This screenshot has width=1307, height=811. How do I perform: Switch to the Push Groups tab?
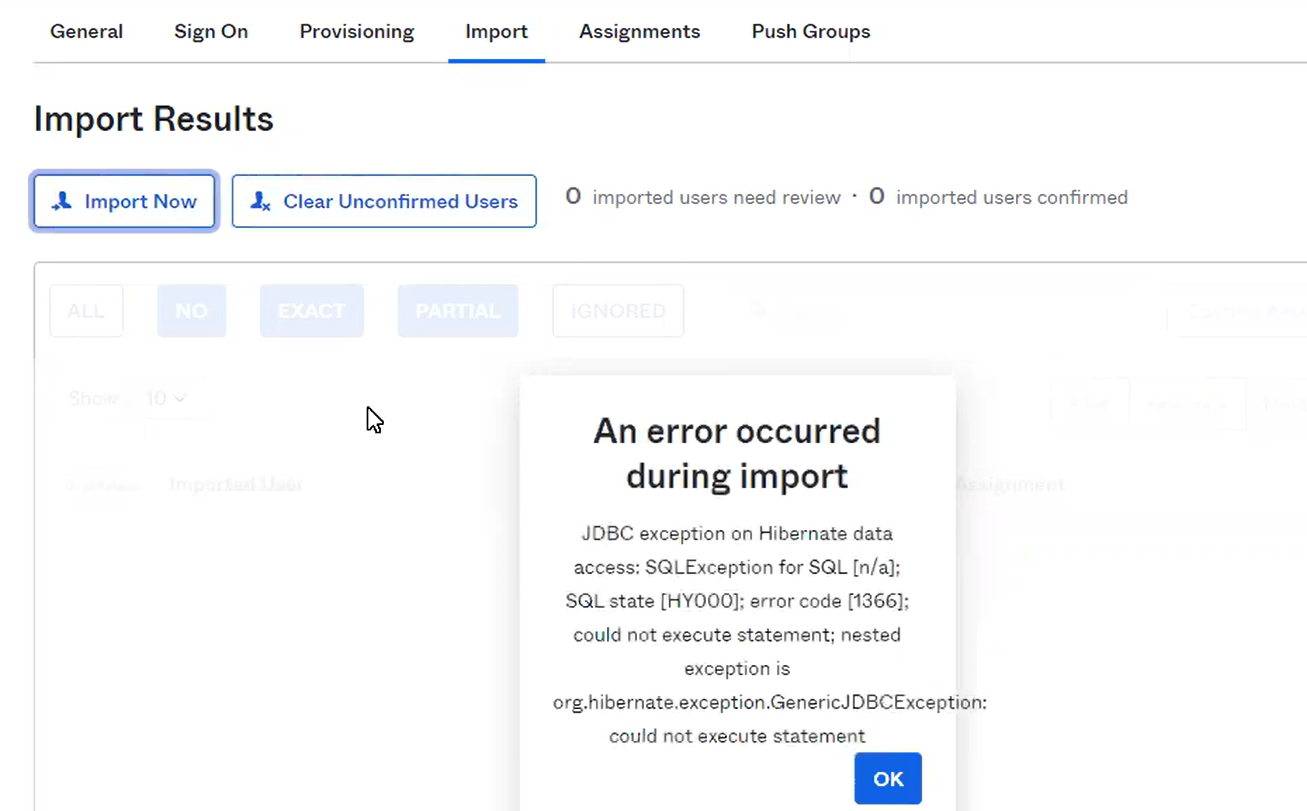tap(810, 31)
